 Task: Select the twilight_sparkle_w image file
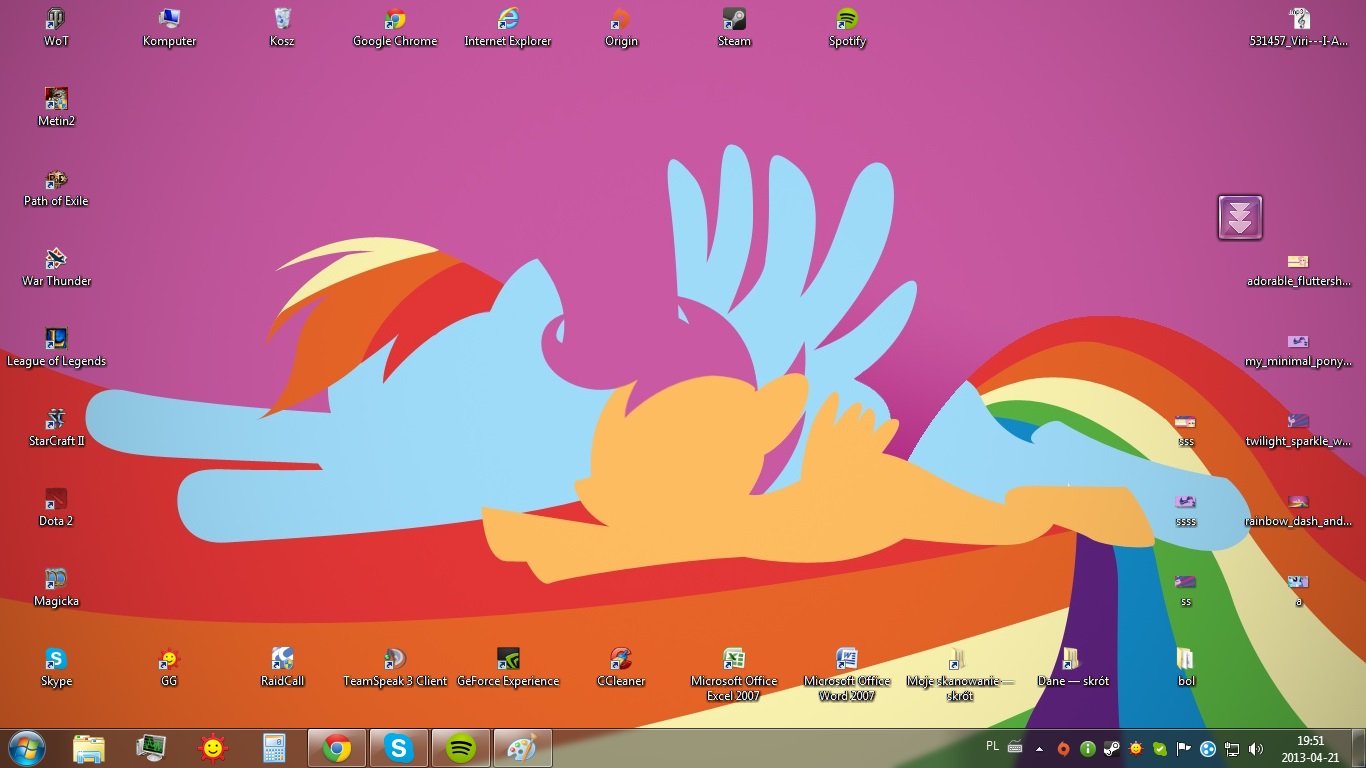pyautogui.click(x=1299, y=428)
